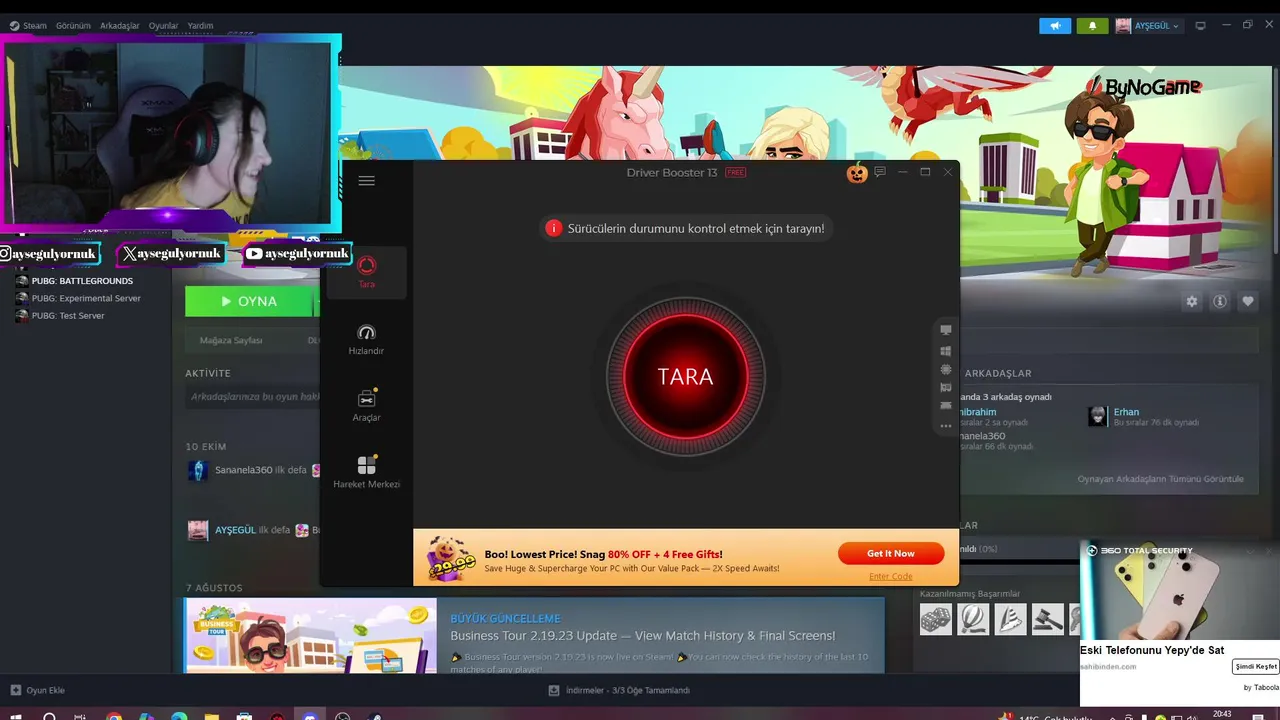1280x720 pixels.
Task: Click the hot air balloon achievement icon
Action: pyautogui.click(x=973, y=619)
